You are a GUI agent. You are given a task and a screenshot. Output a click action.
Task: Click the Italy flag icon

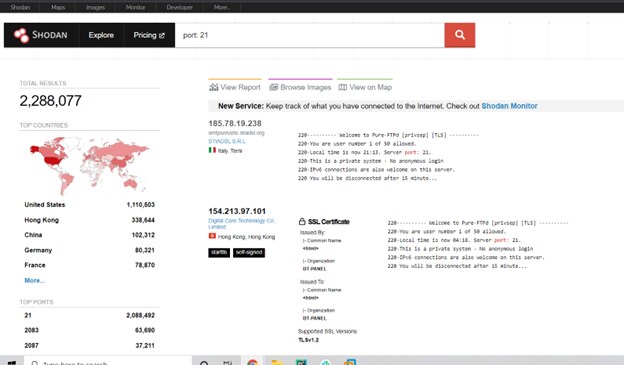(212, 150)
